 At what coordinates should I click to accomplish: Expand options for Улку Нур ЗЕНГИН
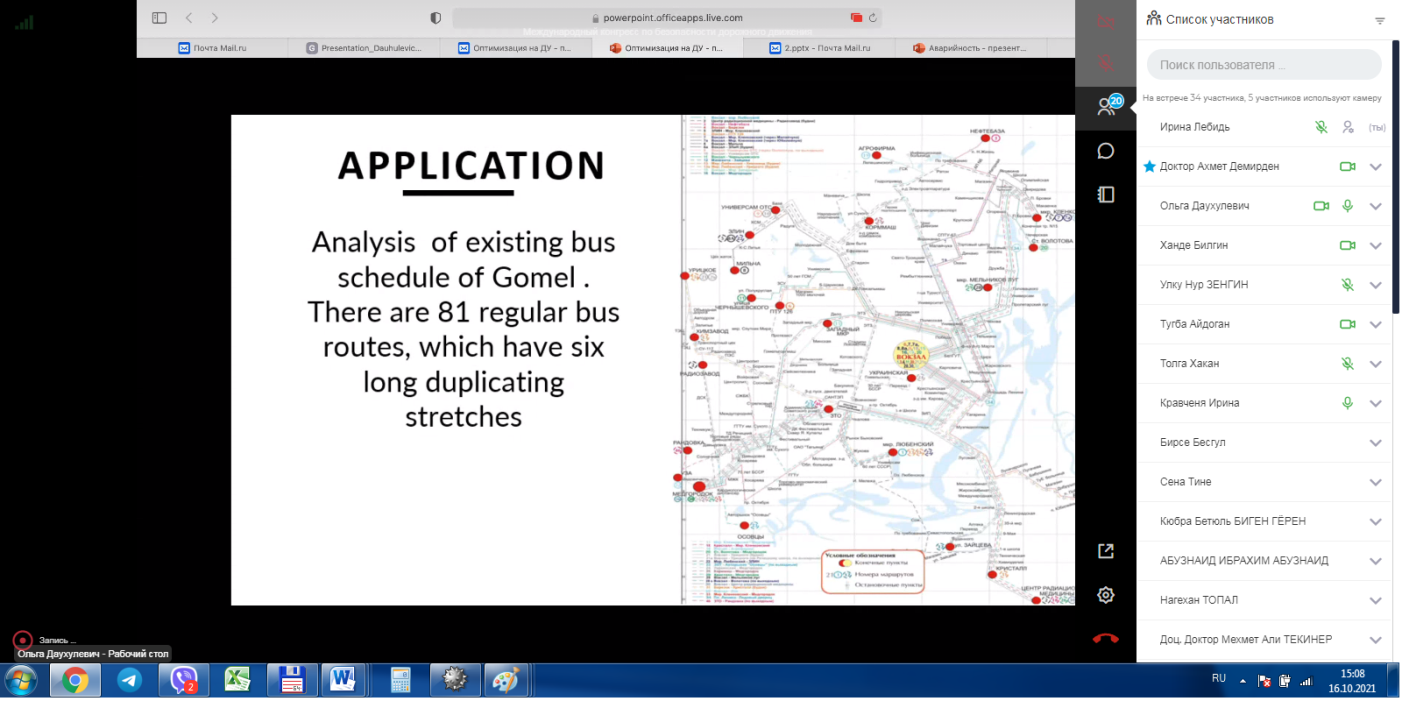pyautogui.click(x=1376, y=285)
